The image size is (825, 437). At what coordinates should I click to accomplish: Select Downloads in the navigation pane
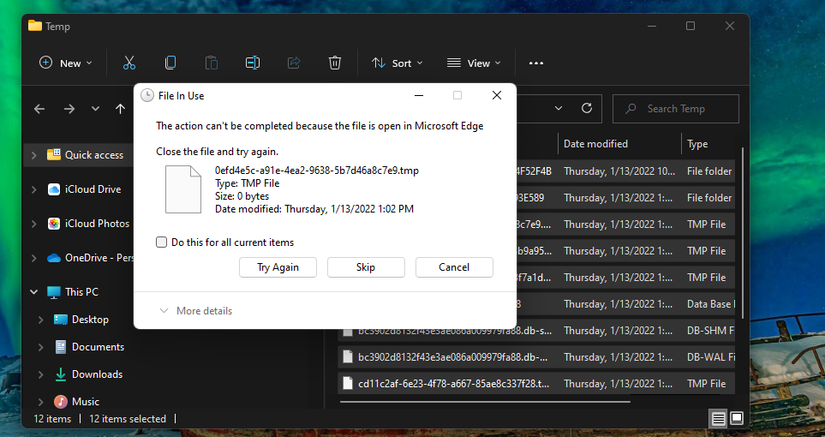[96, 374]
